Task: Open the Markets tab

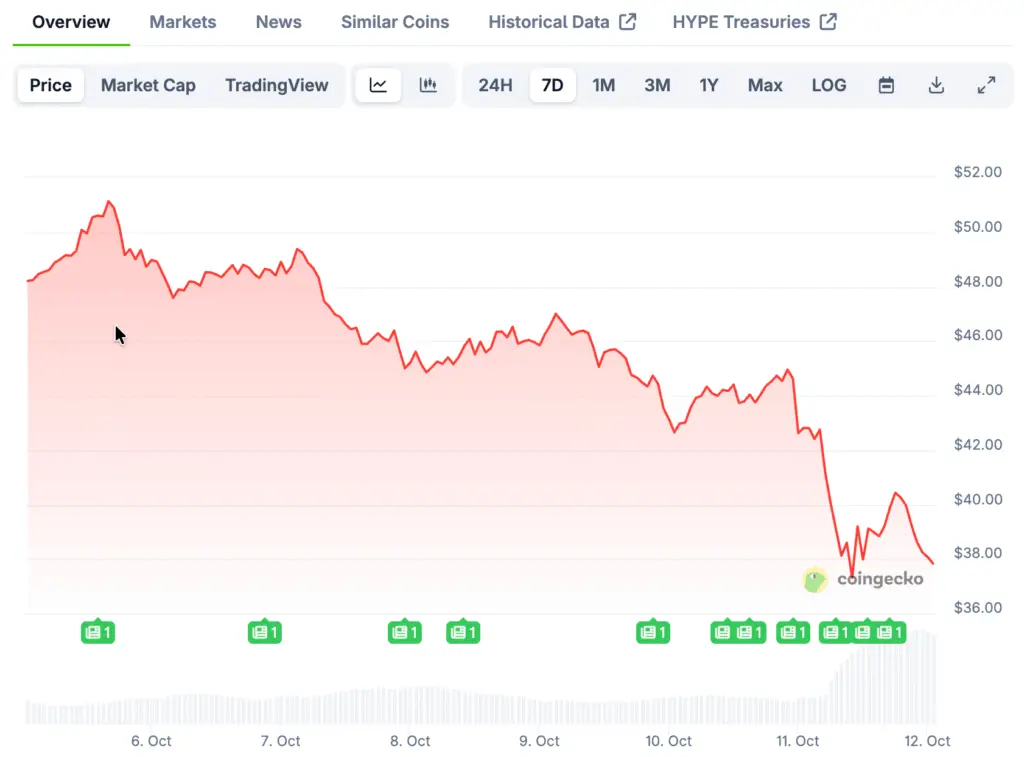Action: point(182,22)
